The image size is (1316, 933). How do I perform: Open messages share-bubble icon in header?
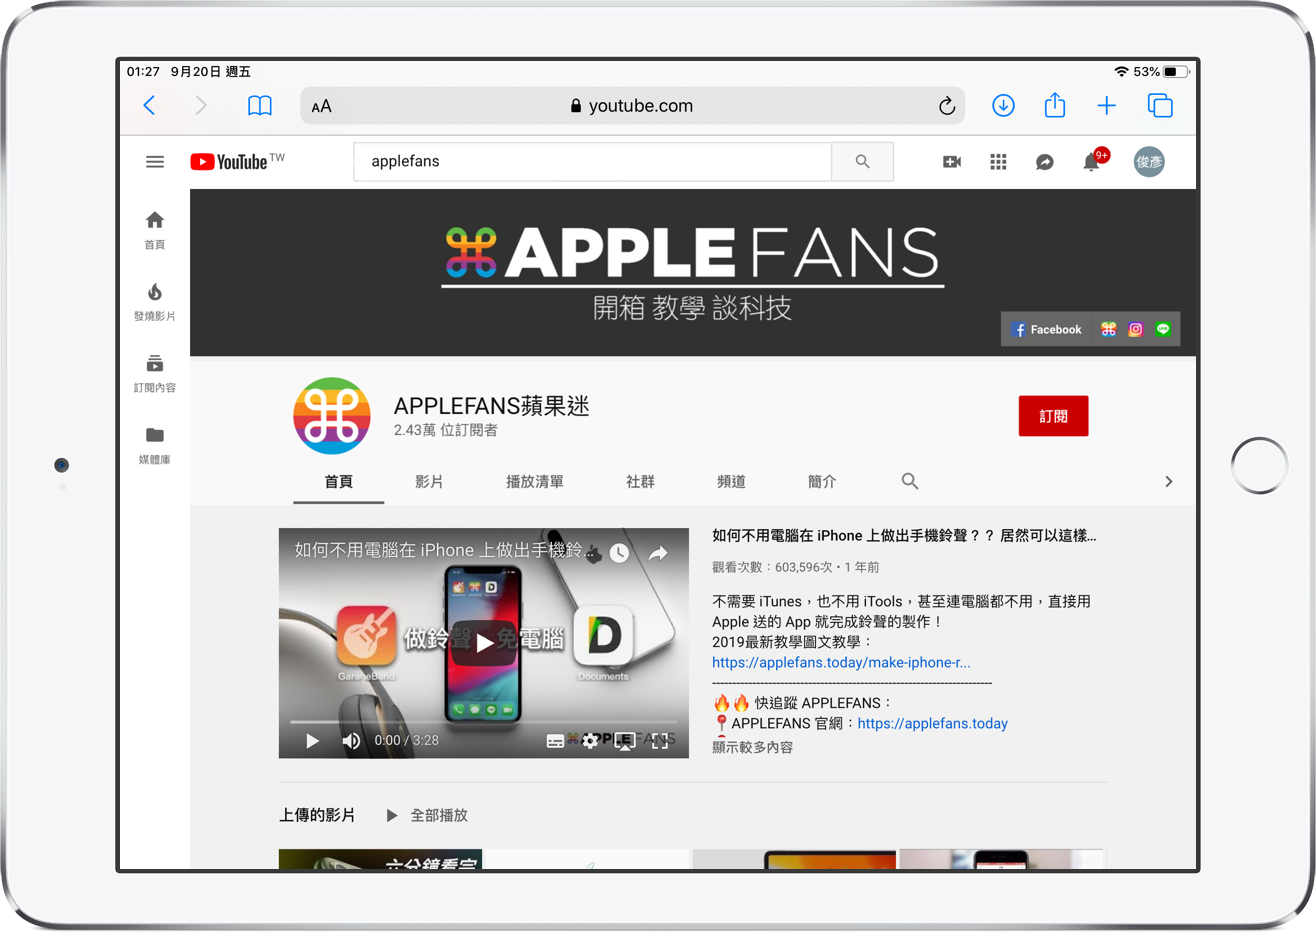click(1044, 162)
